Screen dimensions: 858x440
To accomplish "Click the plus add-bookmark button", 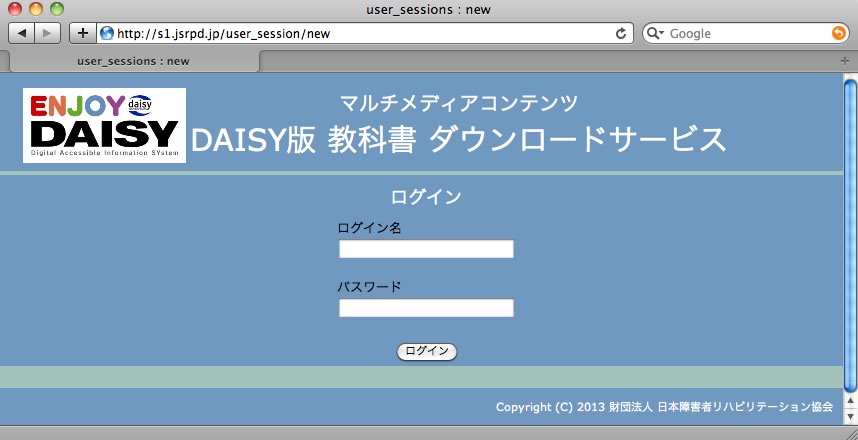I will [x=83, y=33].
